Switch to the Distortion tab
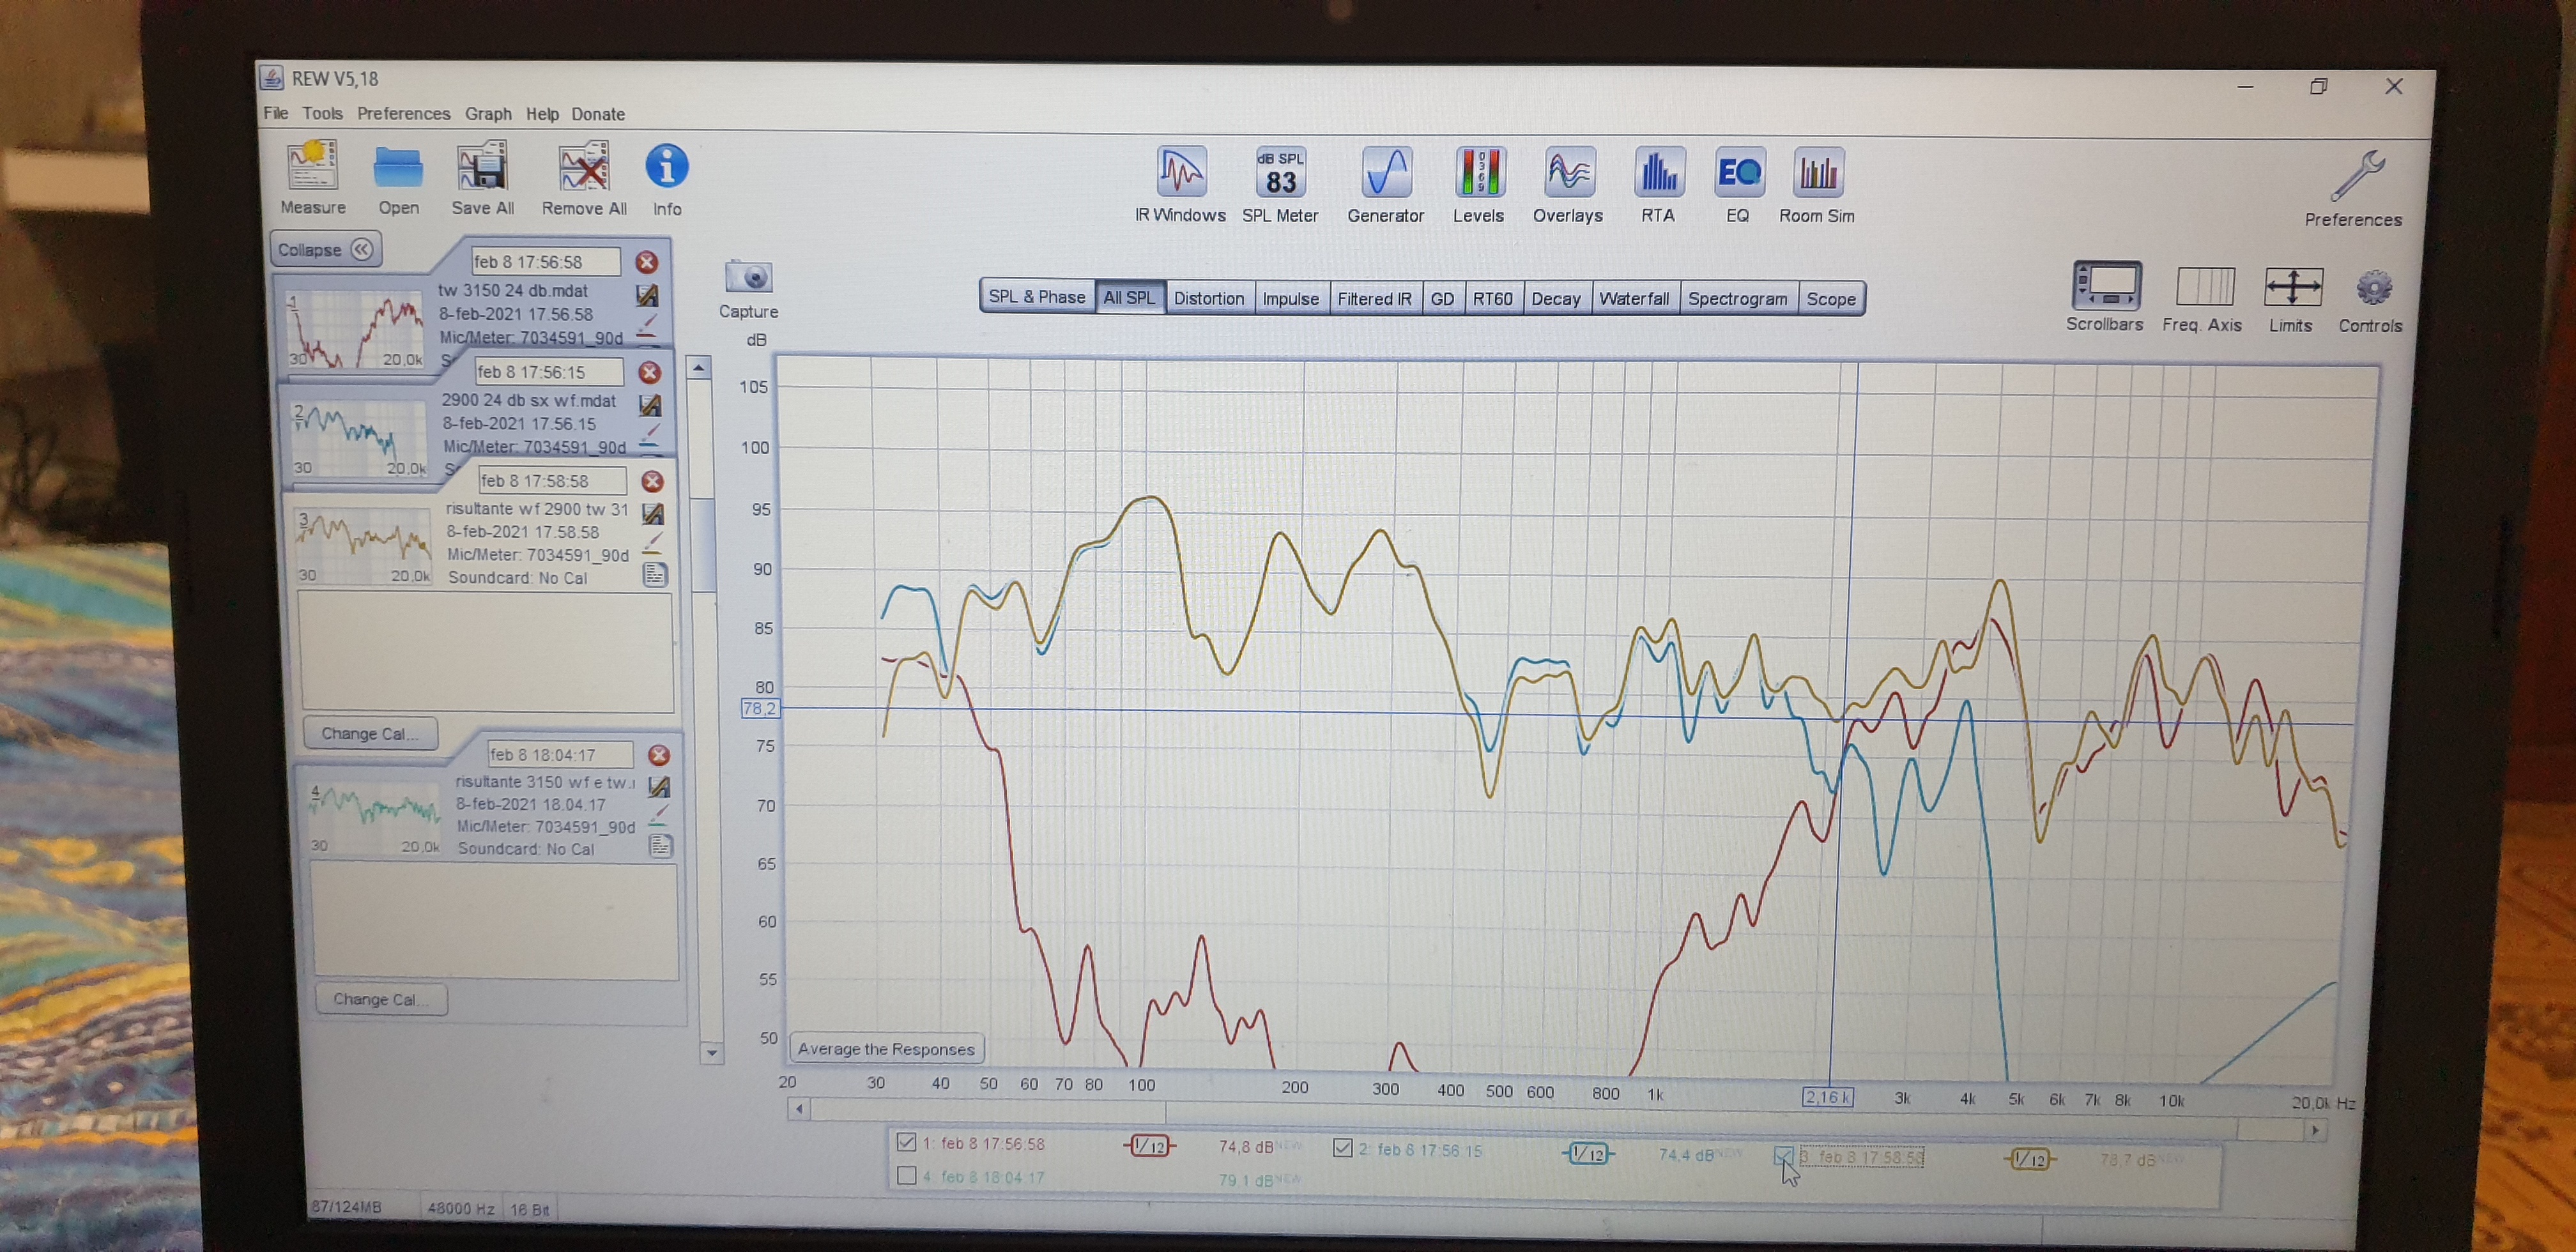 (x=1208, y=298)
